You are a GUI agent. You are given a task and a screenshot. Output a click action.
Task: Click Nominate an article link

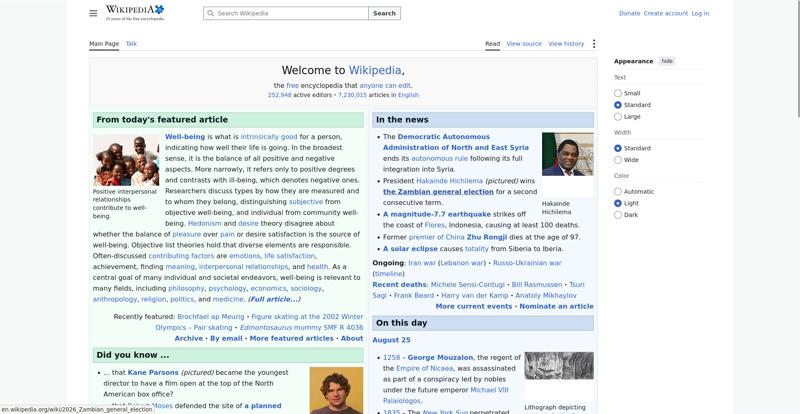point(556,307)
